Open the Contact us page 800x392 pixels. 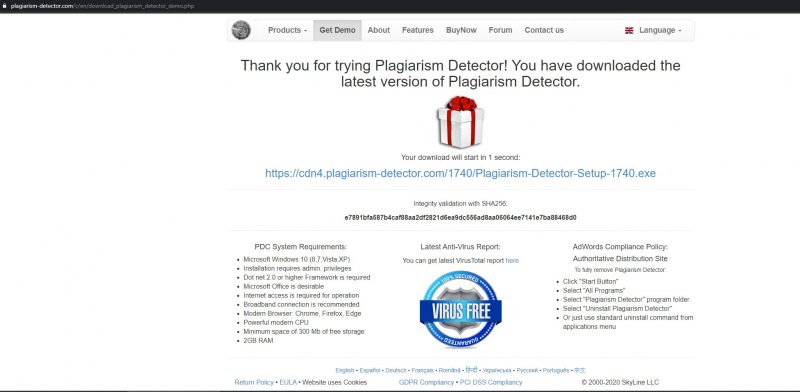[544, 30]
